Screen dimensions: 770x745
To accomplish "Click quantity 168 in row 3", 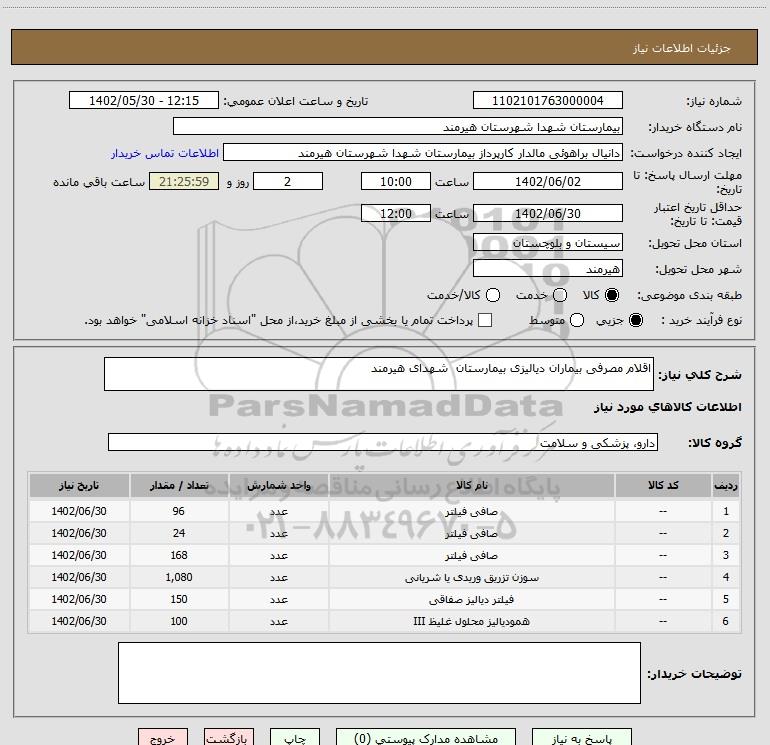I will (179, 555).
